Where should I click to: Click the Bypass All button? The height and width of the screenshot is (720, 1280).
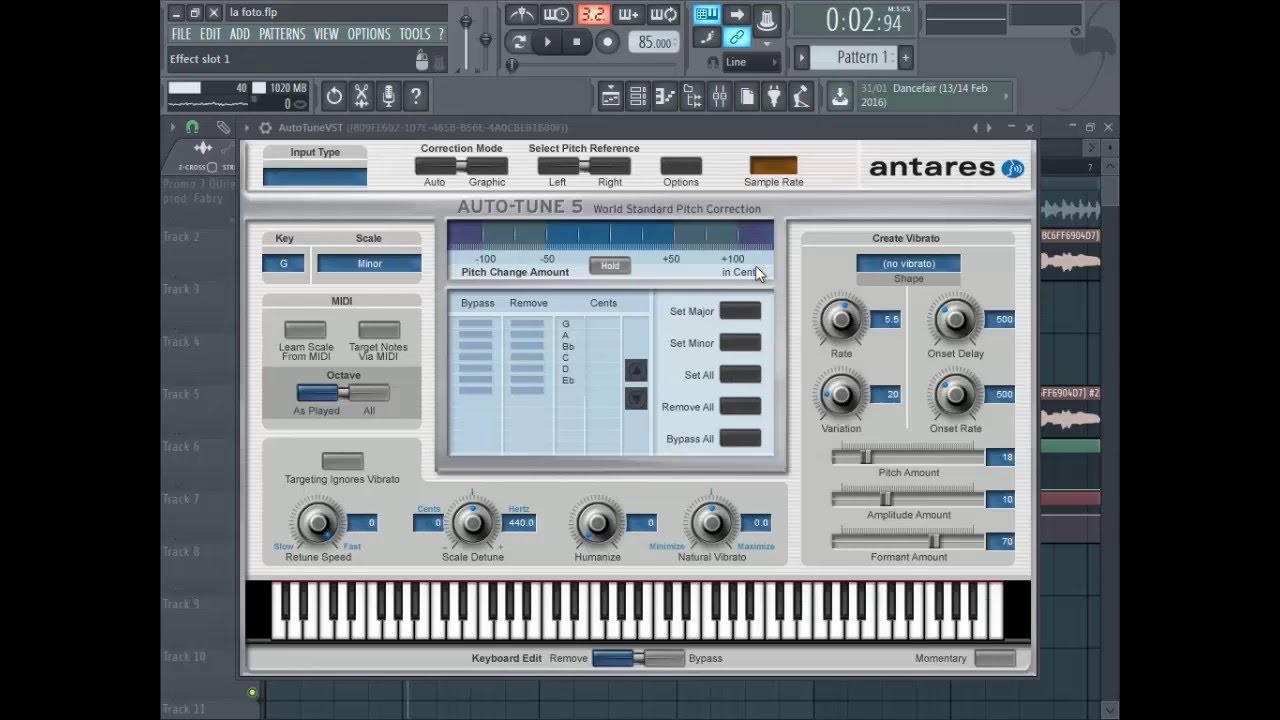[x=740, y=439]
